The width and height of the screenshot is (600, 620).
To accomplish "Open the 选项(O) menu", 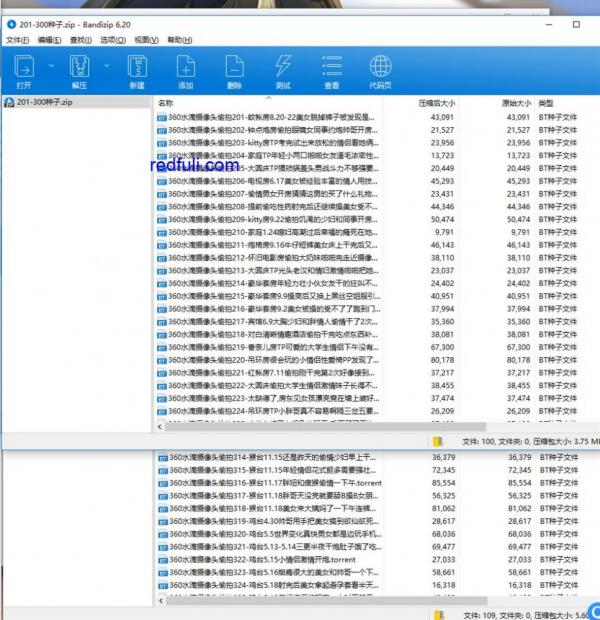I will coord(113,40).
